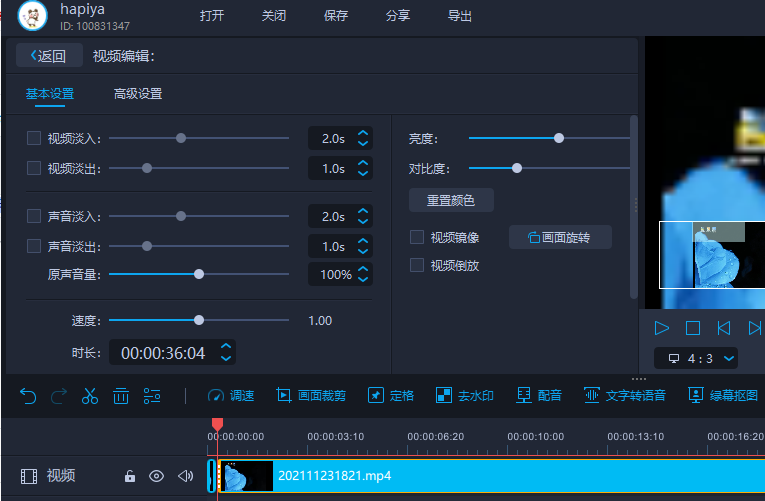Click the 返回 back button
The image size is (765, 501).
(x=49, y=56)
